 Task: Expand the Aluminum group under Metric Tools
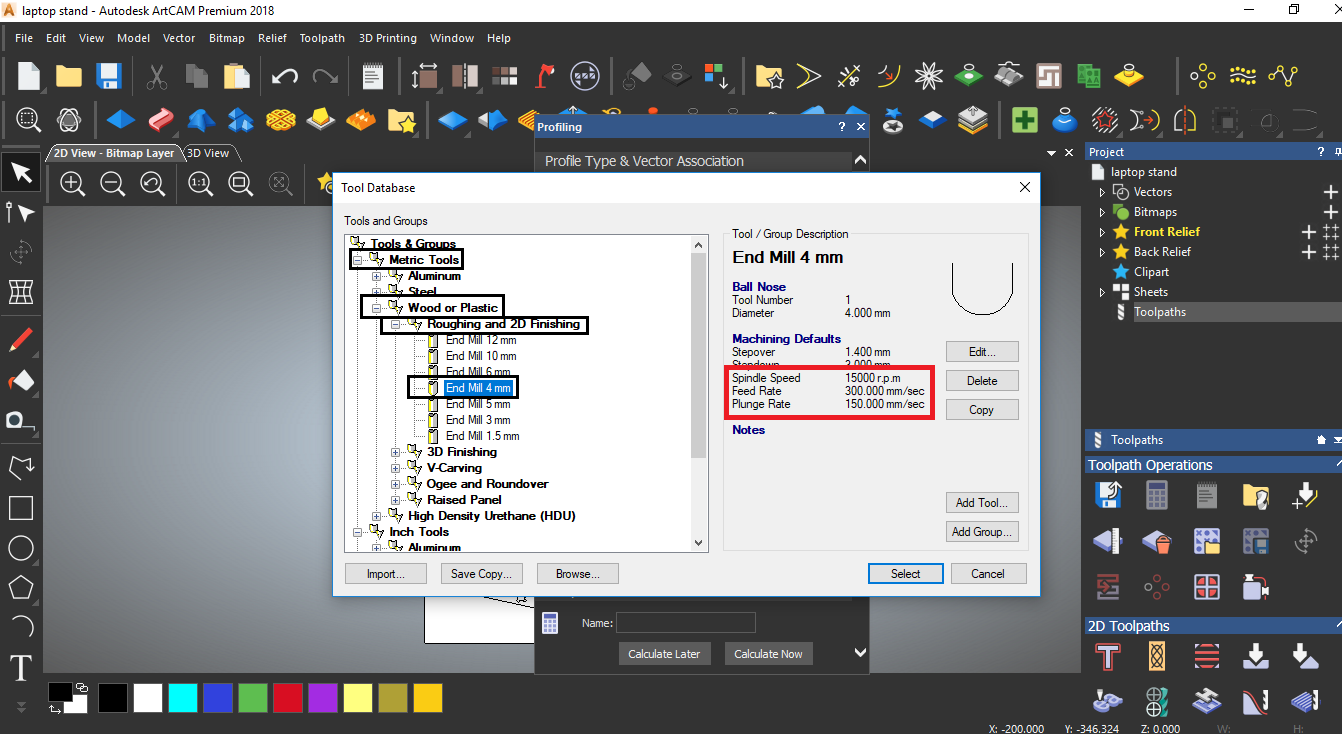click(x=376, y=276)
